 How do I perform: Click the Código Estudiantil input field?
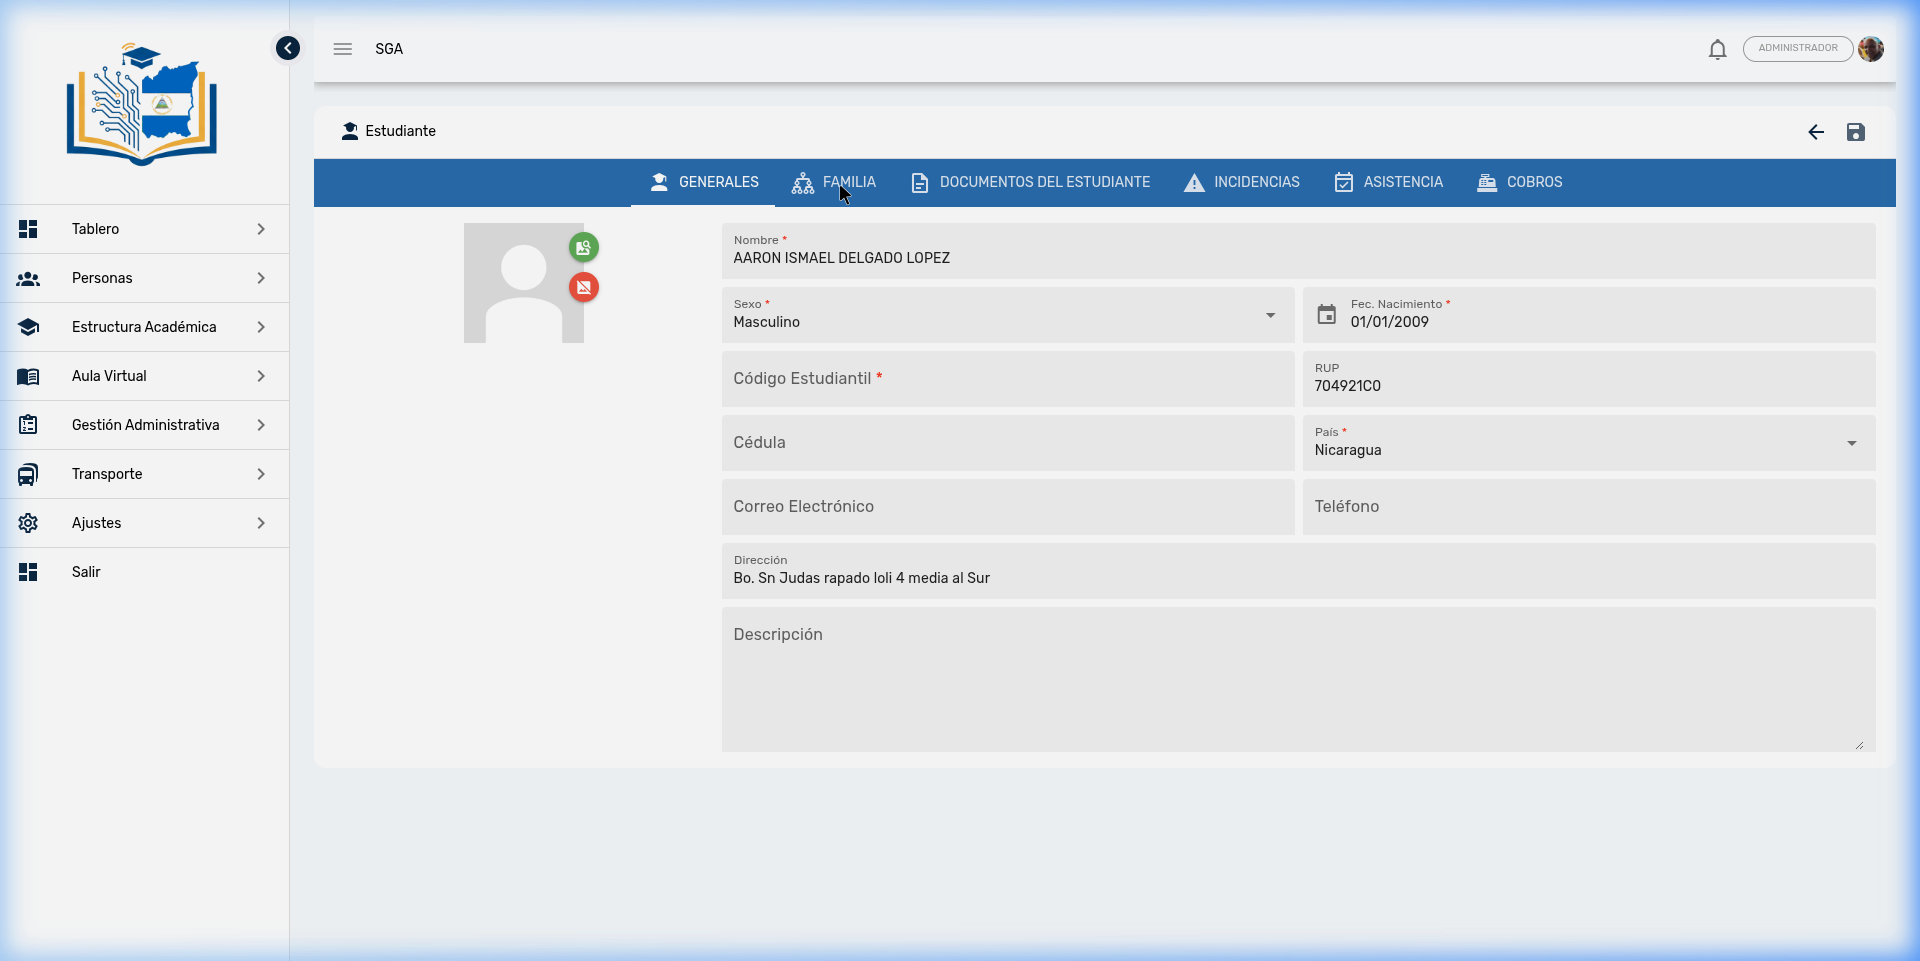point(1007,379)
